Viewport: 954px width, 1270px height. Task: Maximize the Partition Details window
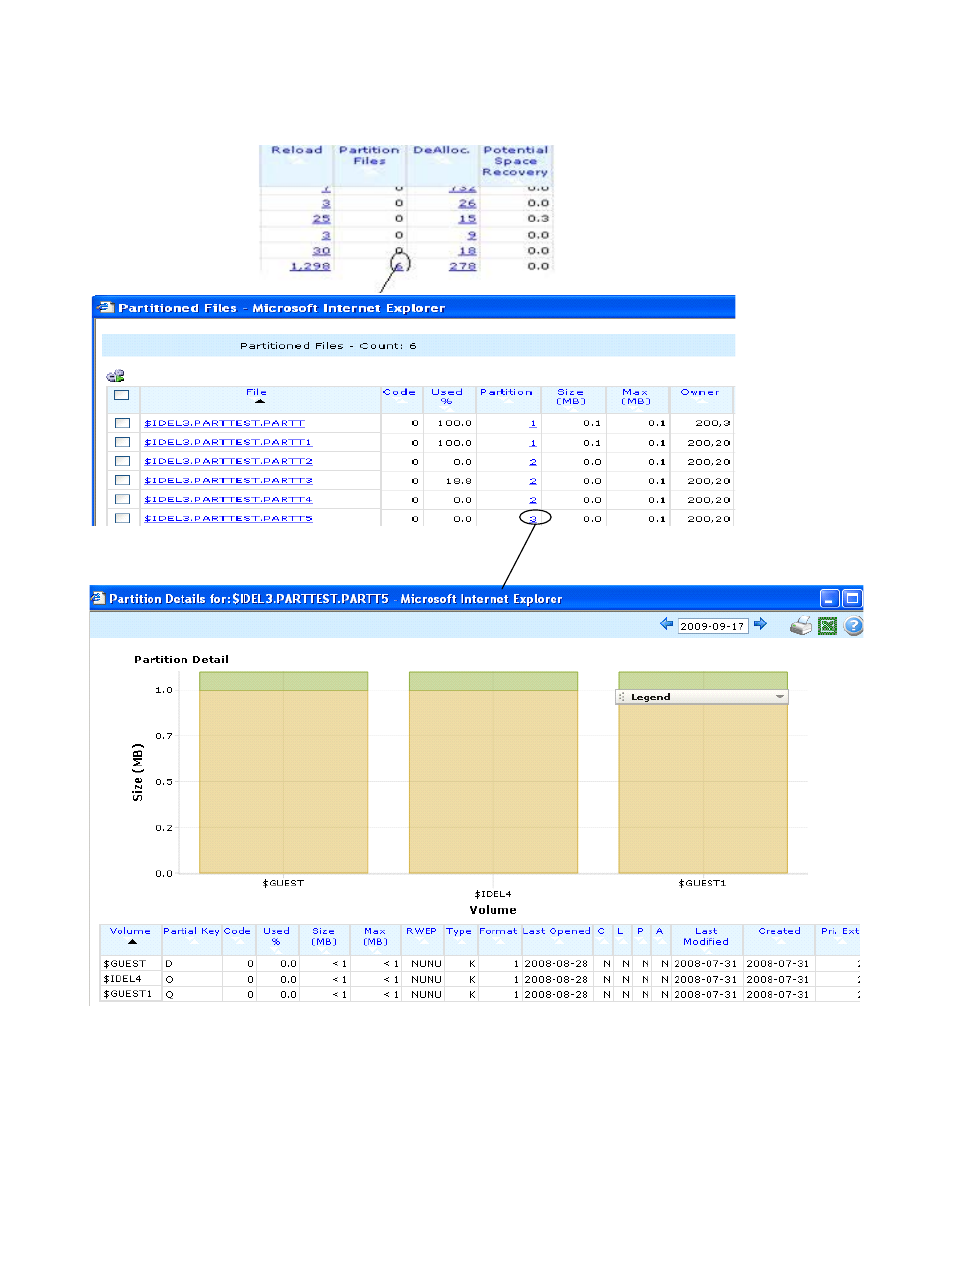852,598
